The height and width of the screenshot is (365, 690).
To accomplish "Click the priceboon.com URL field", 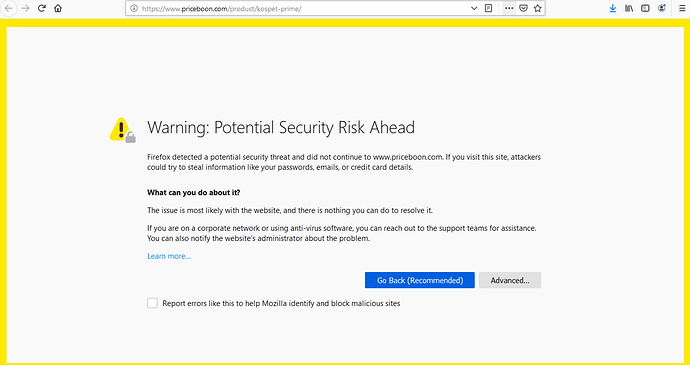I will tap(304, 8).
